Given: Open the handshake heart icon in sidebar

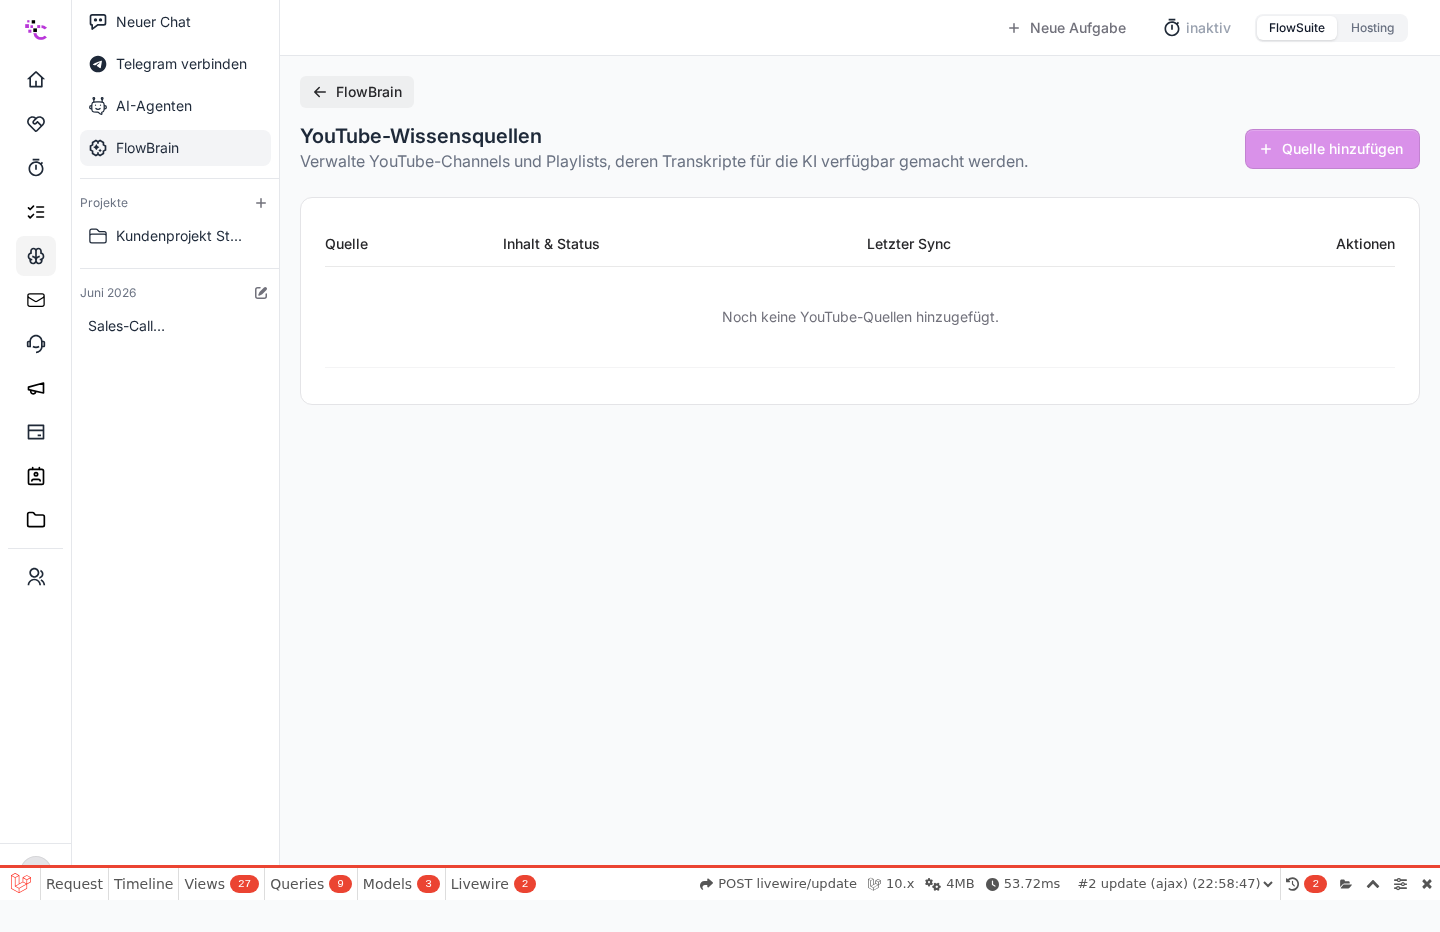Looking at the screenshot, I should click(x=36, y=123).
